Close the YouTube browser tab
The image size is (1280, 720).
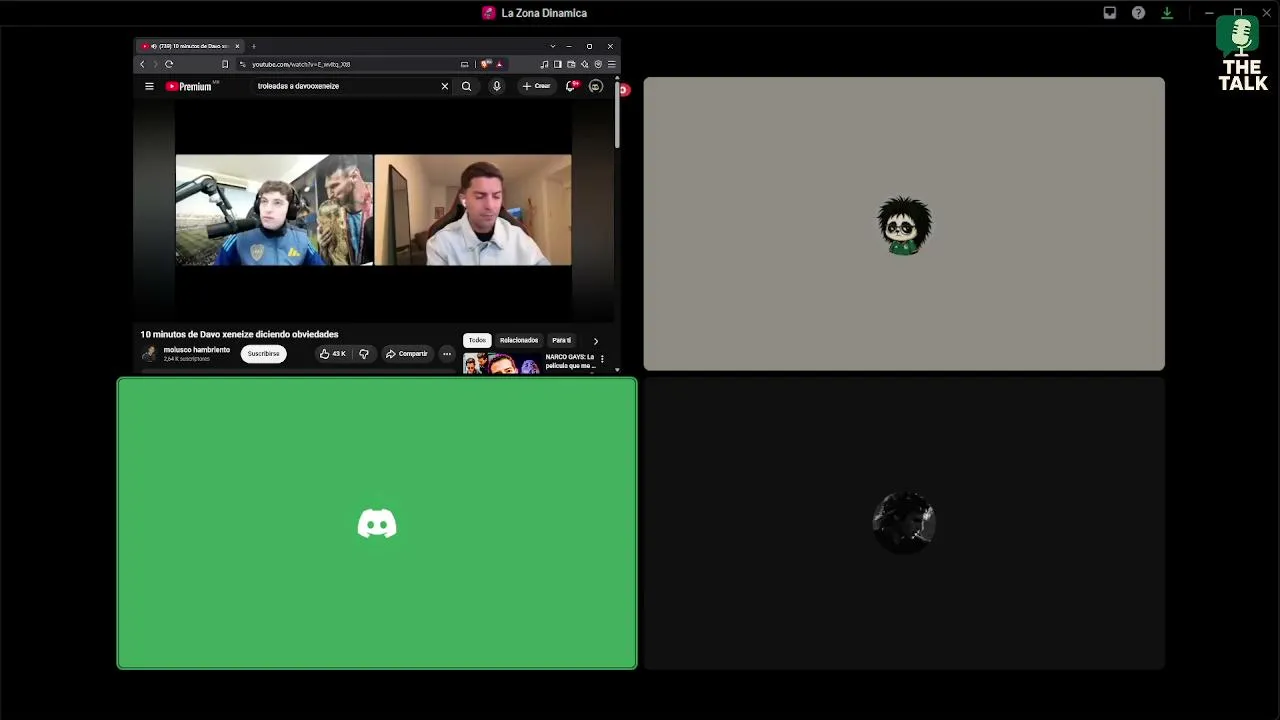coord(237,46)
